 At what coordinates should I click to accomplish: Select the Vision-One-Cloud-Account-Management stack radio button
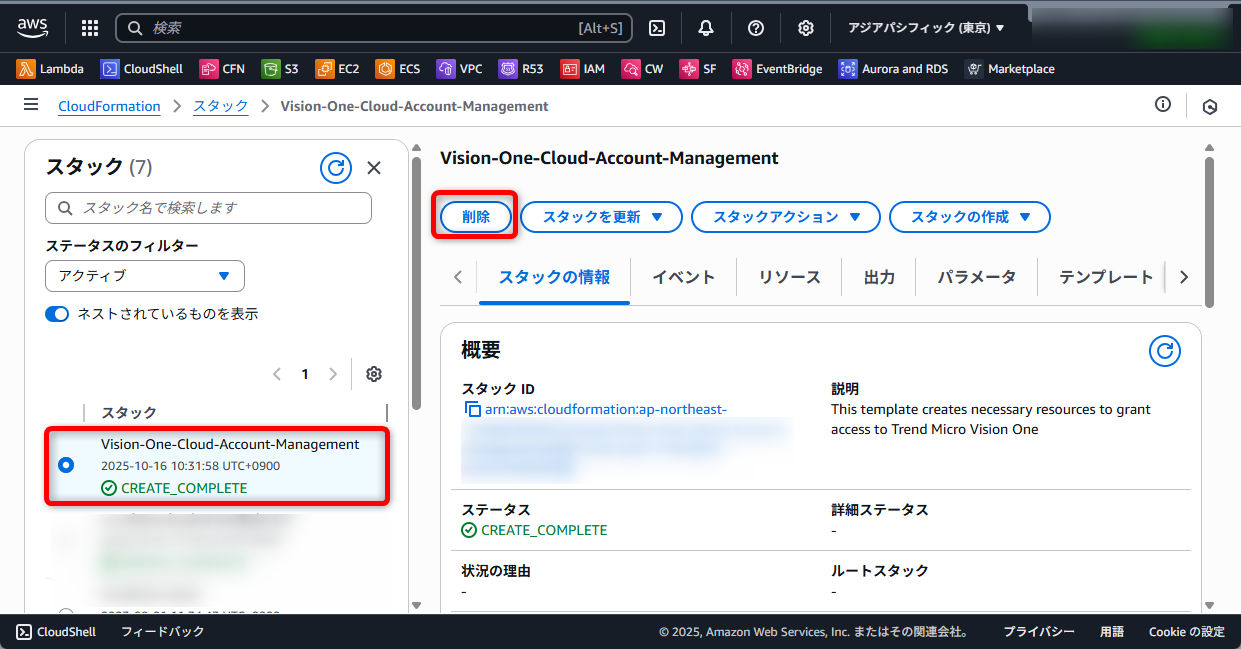[x=66, y=465]
